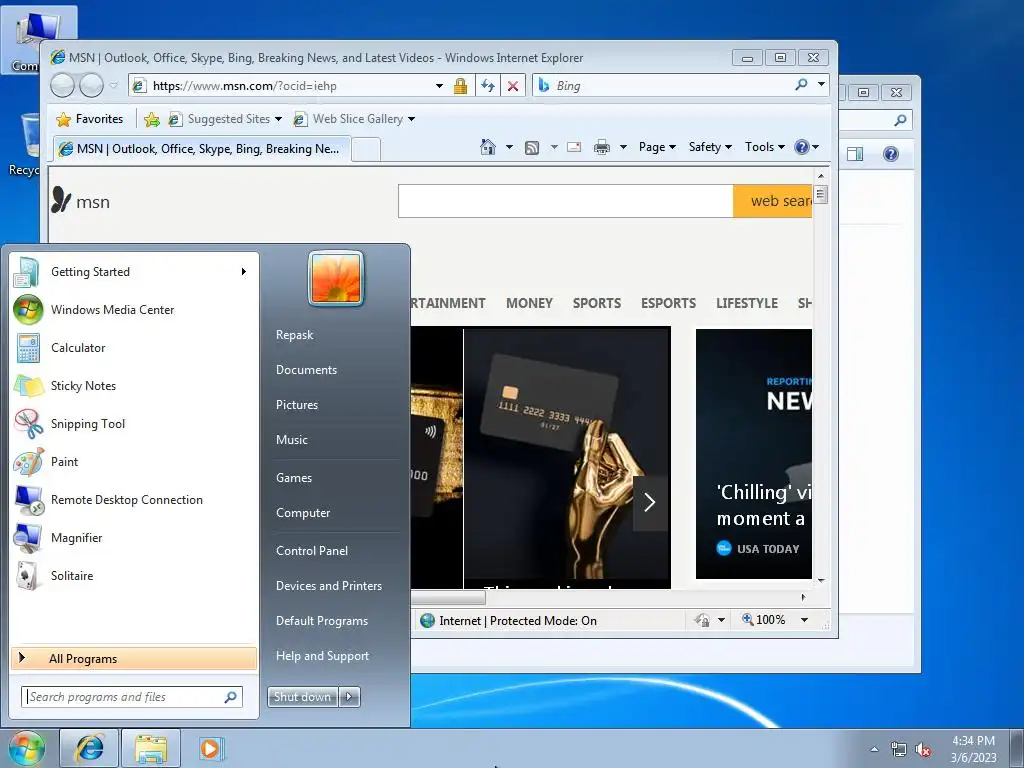
Task: Click the vertical scrollbar thumb
Action: click(x=821, y=195)
